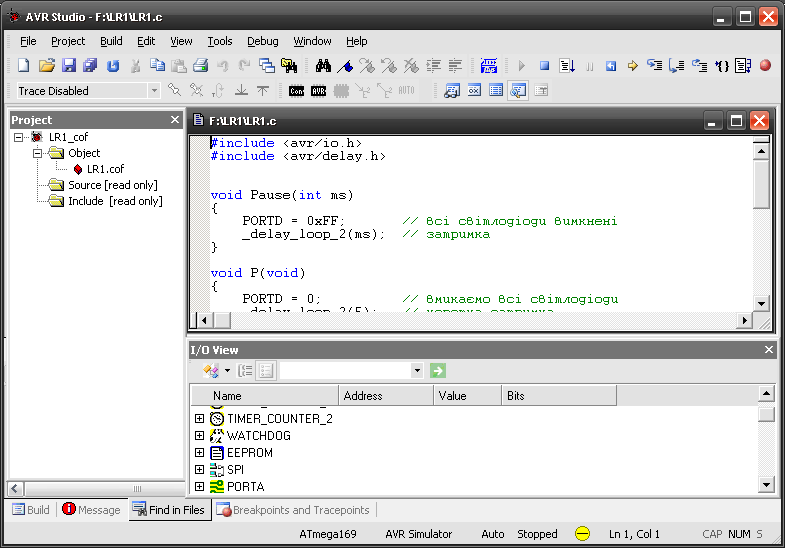Viewport: 785px width, 548px height.
Task: Open the Trace Disabled dropdown
Action: [x=154, y=91]
